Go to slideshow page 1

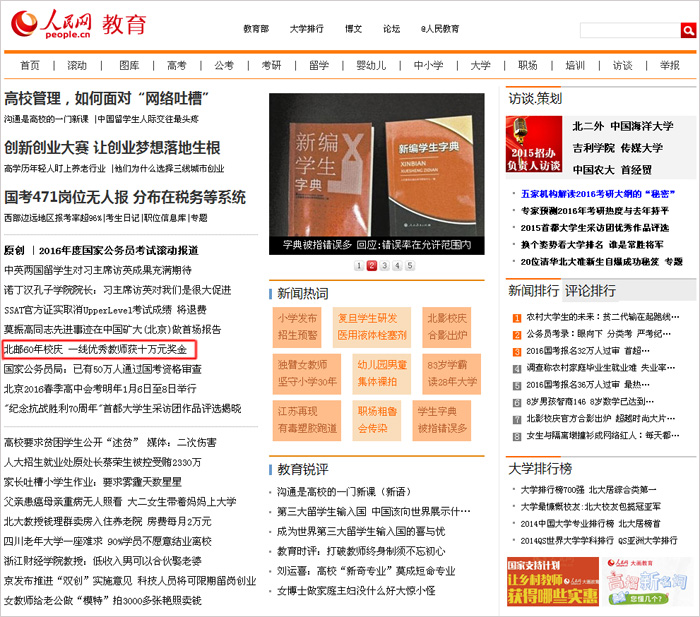tap(359, 266)
